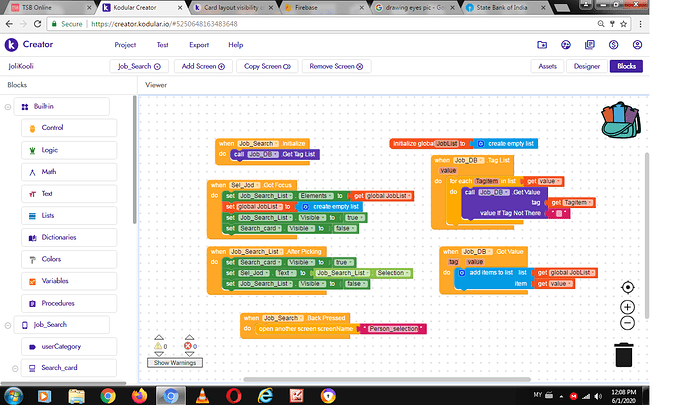Click the Show Warnings button
The height and width of the screenshot is (405, 690).
pos(174,362)
